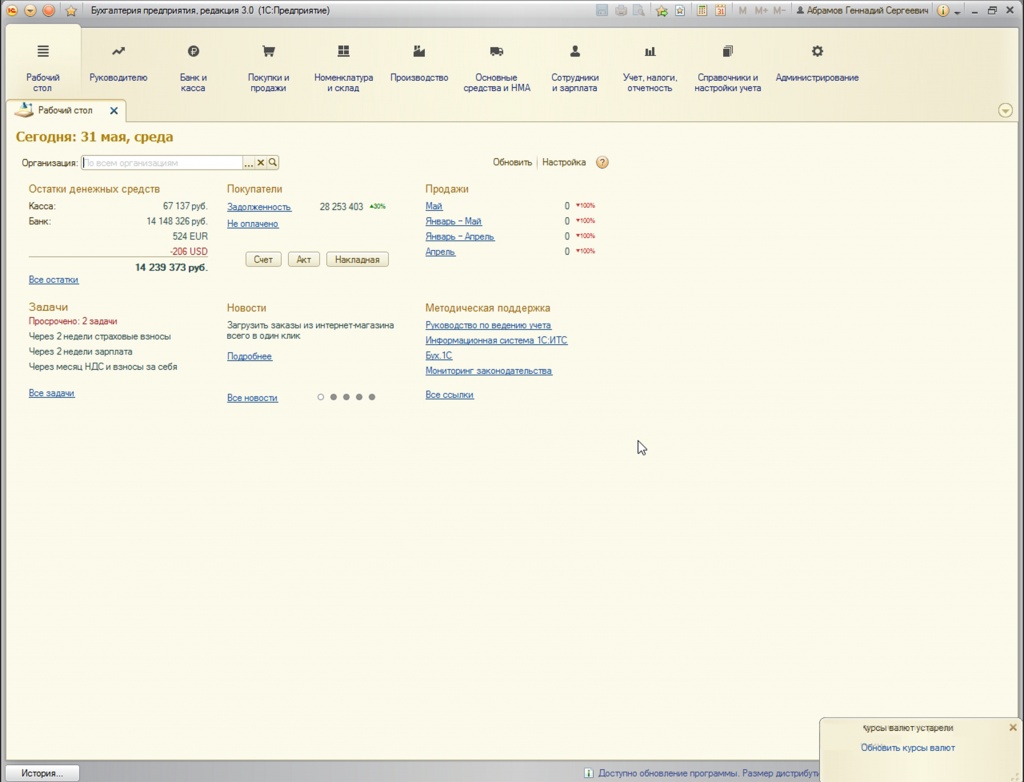Click the Накладная button
The width and height of the screenshot is (1024, 782).
[357, 259]
